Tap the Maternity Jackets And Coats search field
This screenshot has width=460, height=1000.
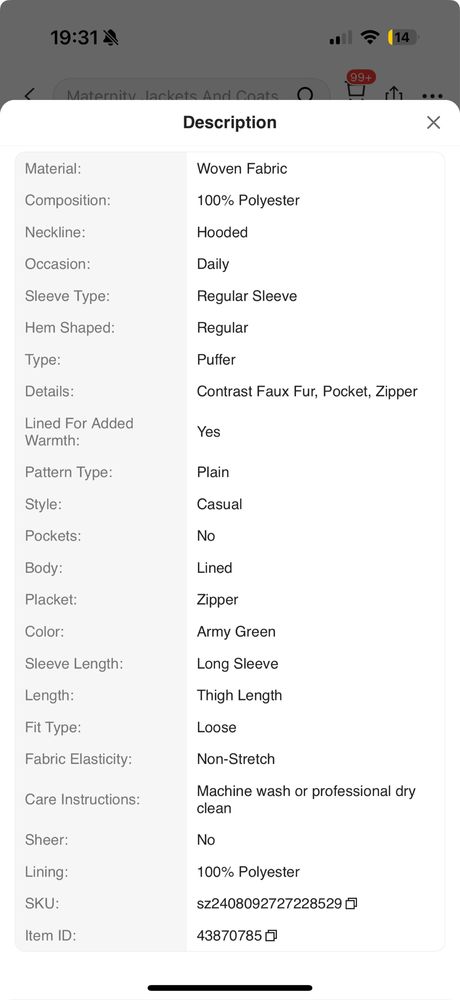(x=191, y=92)
